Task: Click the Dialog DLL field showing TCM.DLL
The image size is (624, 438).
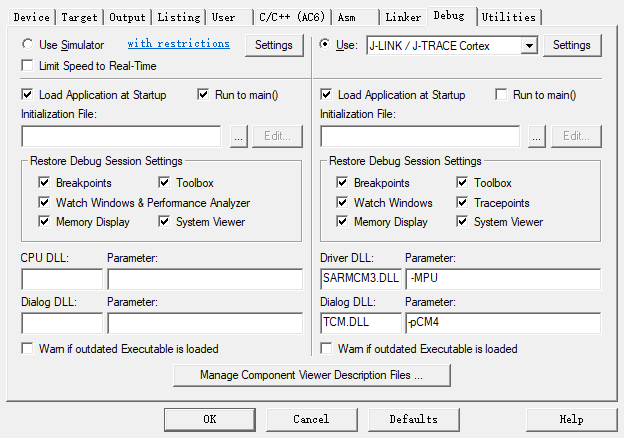Action: [x=358, y=323]
